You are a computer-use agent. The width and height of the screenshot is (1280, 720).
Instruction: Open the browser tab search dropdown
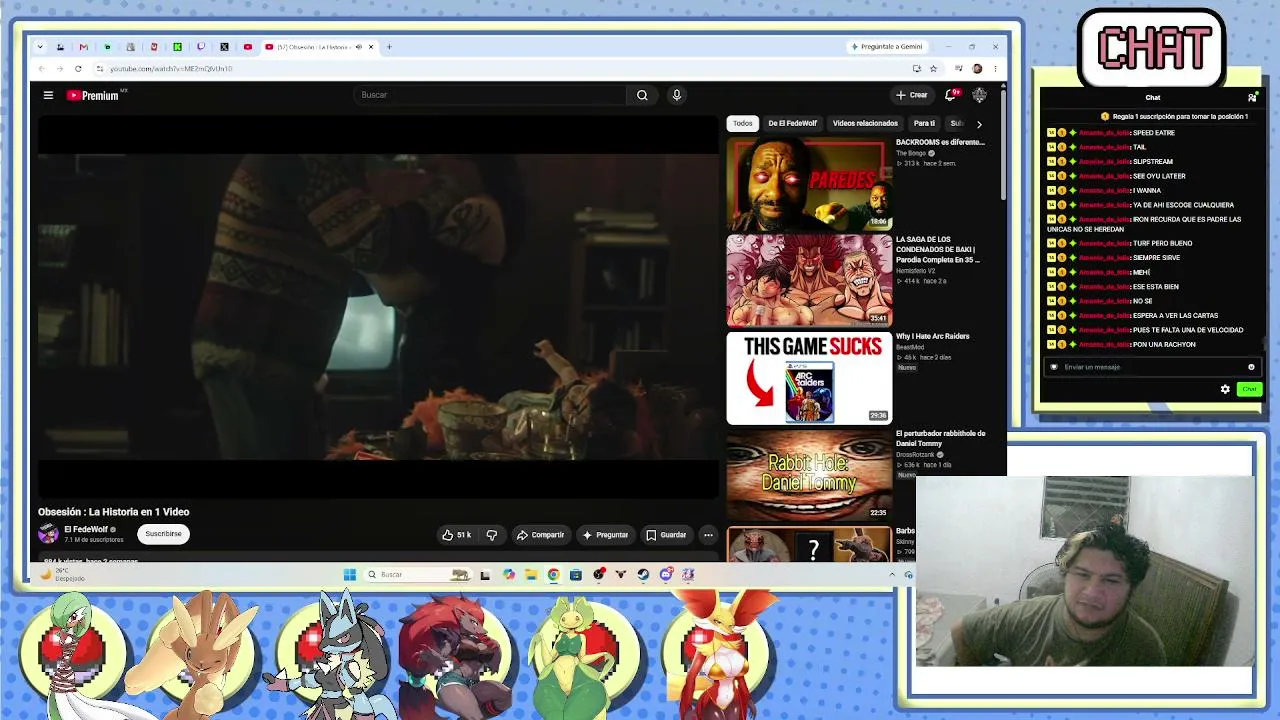40,47
